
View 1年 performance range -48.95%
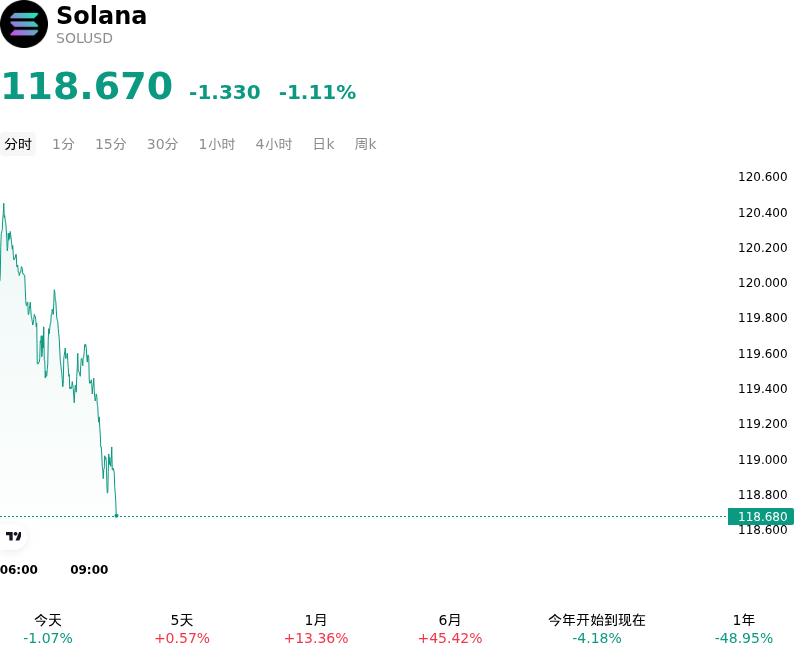[743, 629]
